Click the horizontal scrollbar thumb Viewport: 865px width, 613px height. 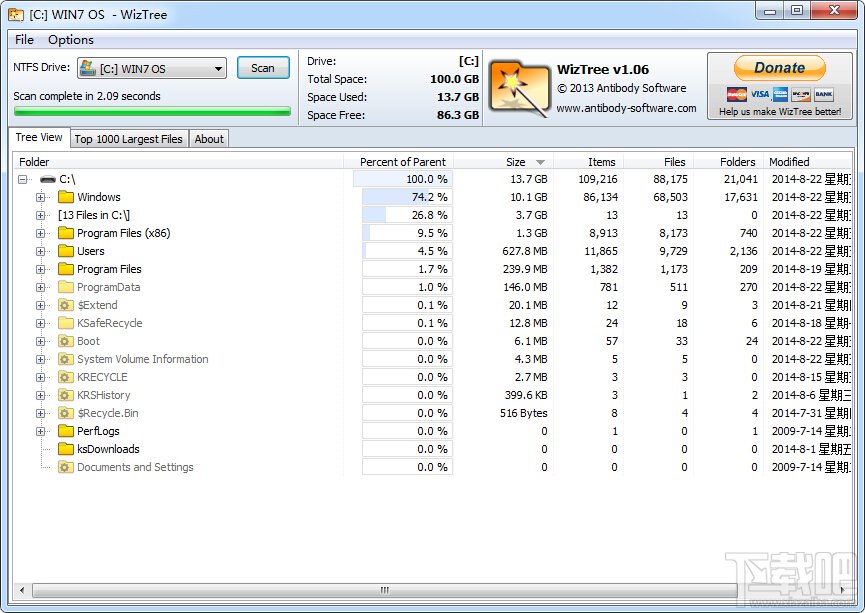pyautogui.click(x=385, y=590)
